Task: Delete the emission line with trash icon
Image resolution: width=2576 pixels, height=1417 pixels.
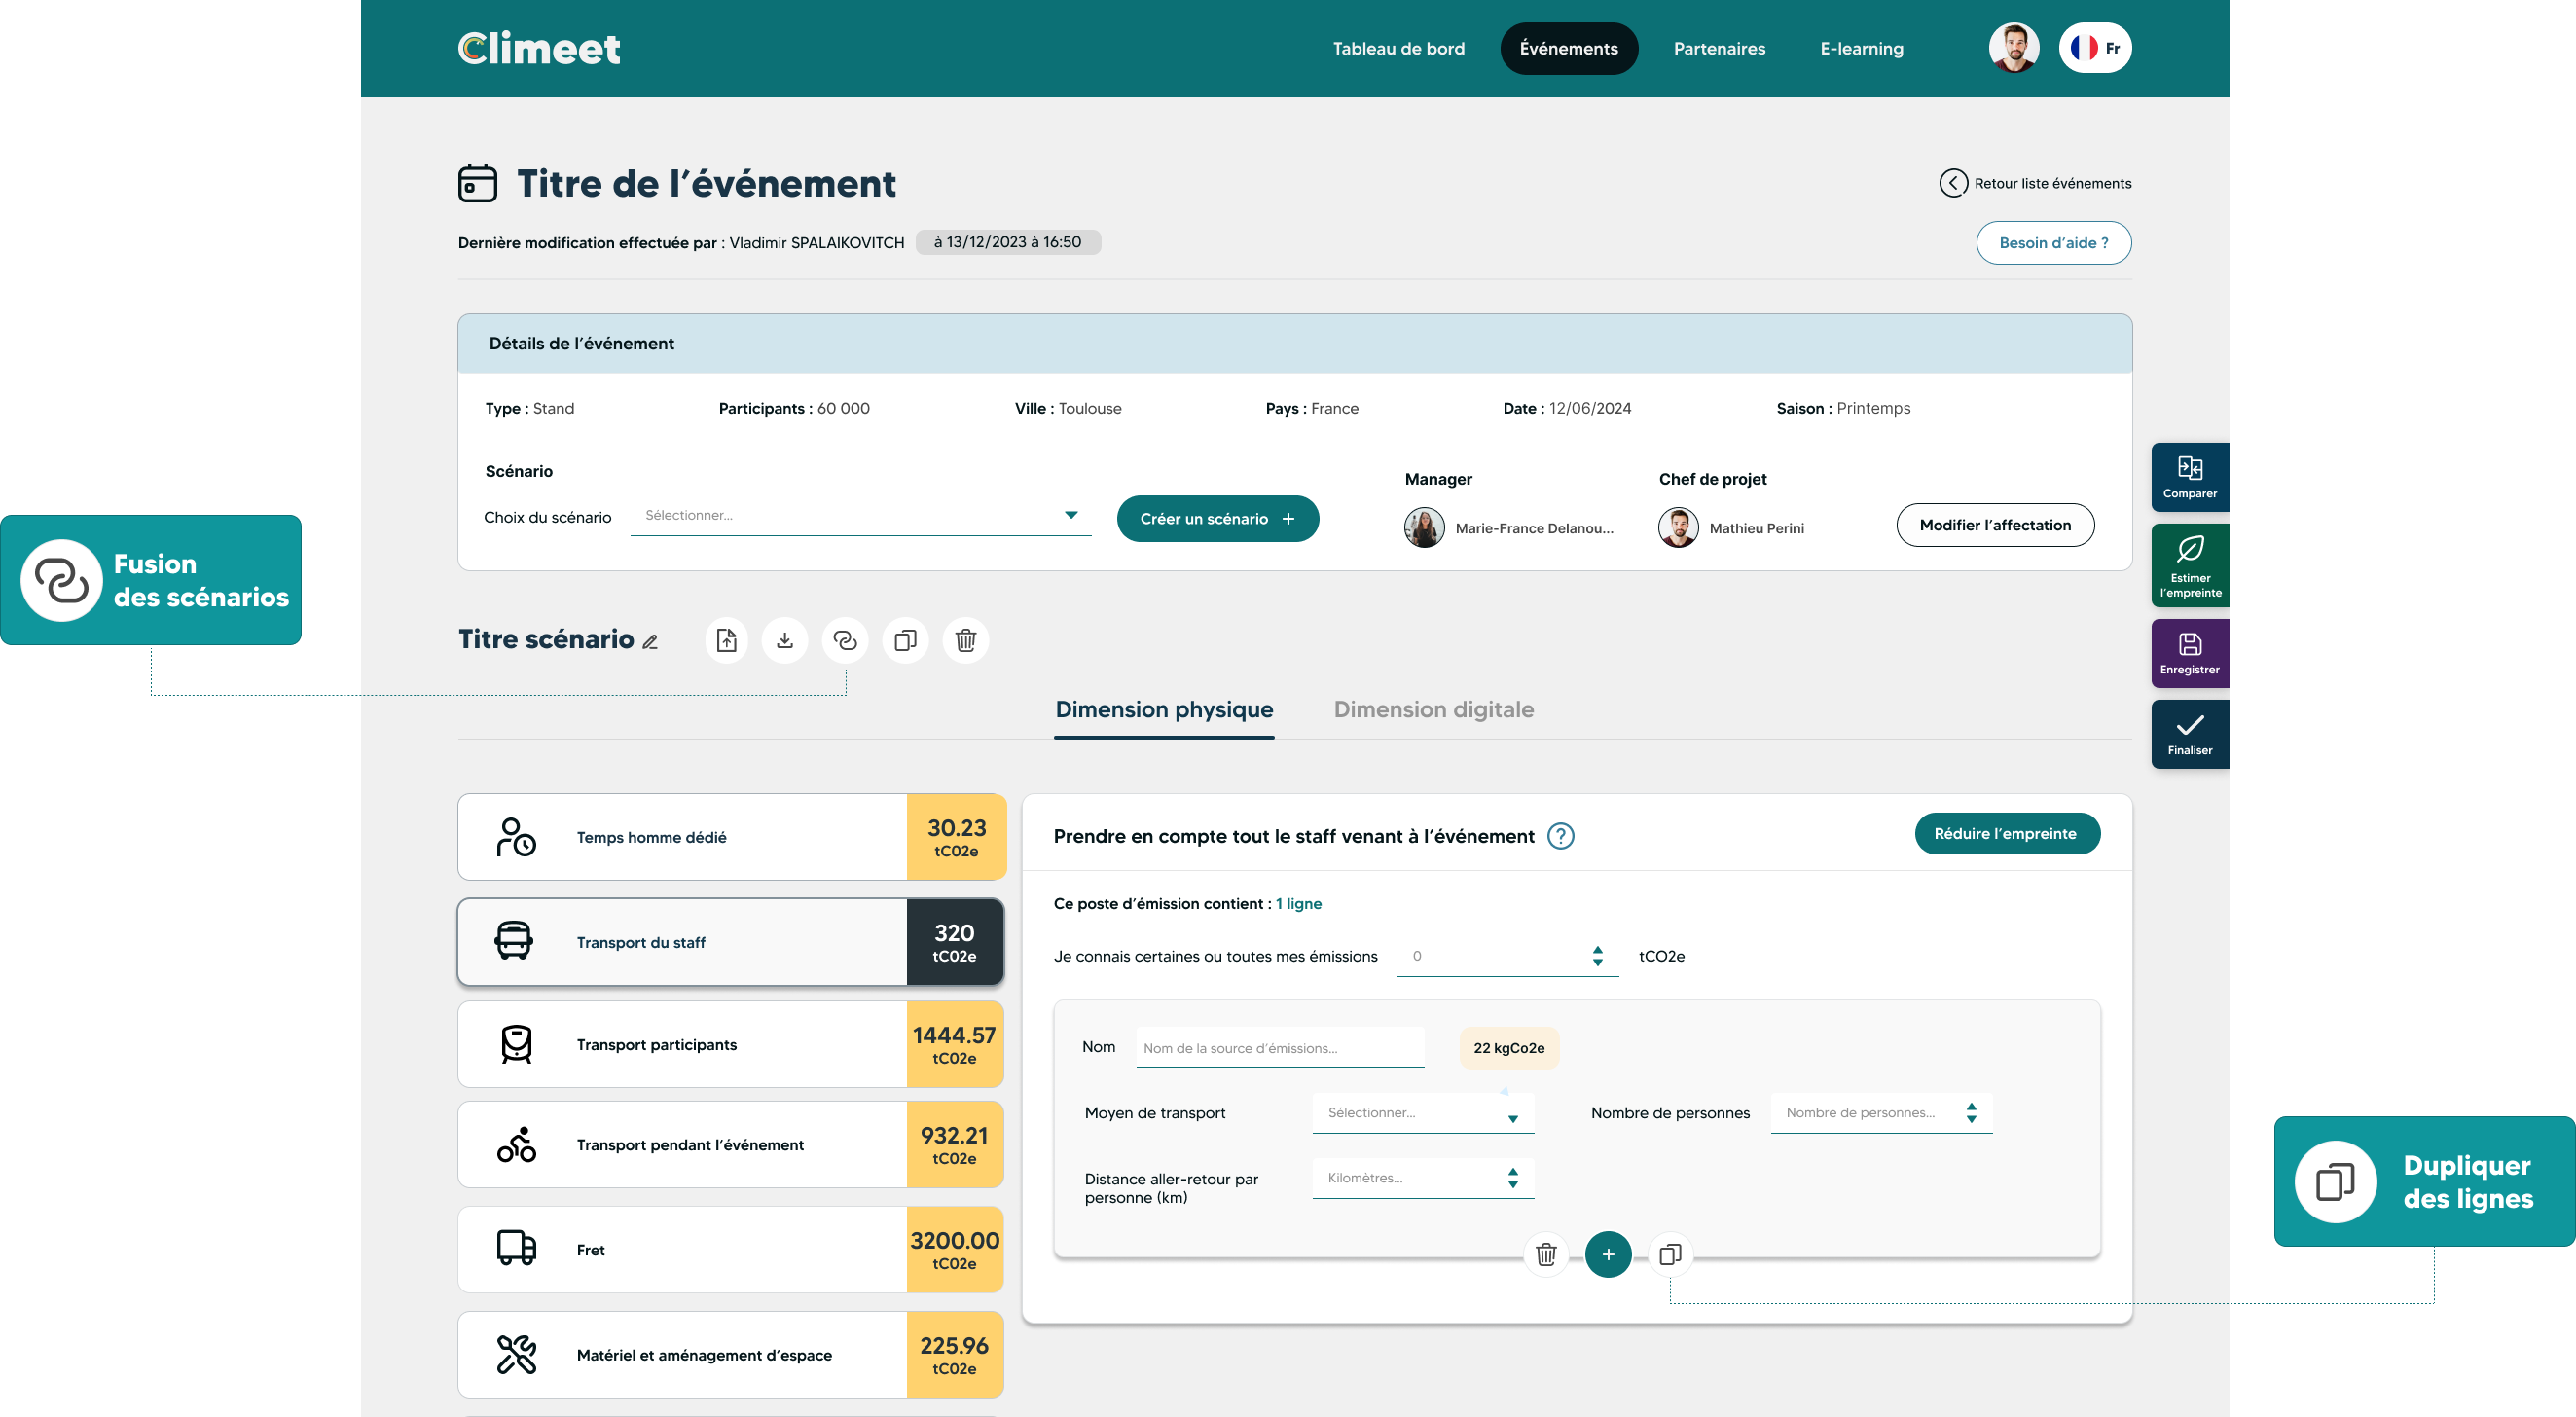Action: 1546,1254
